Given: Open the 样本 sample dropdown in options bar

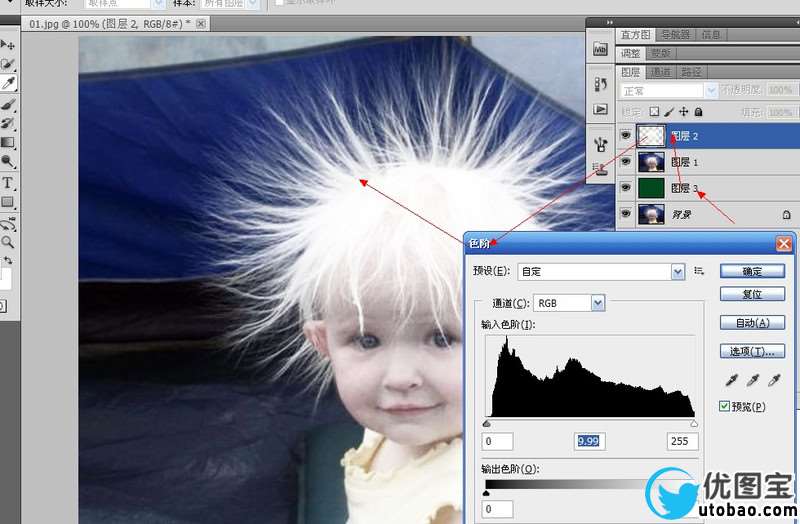Looking at the screenshot, I should coord(230,4).
